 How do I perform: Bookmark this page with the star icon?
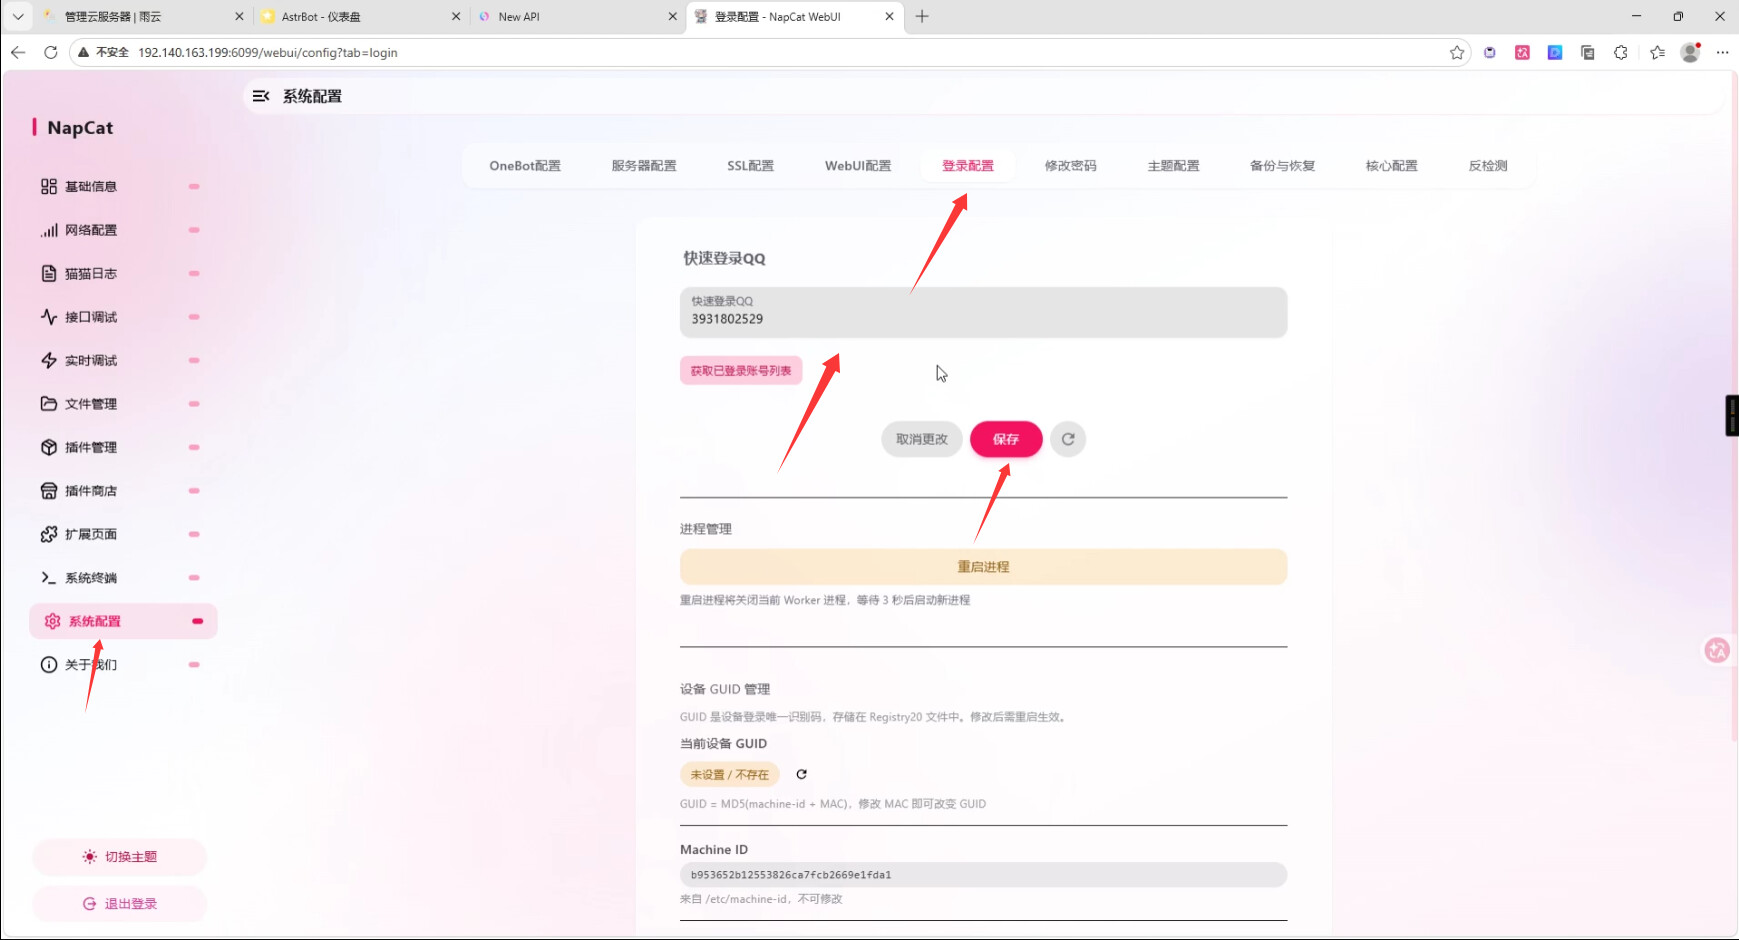click(x=1457, y=53)
